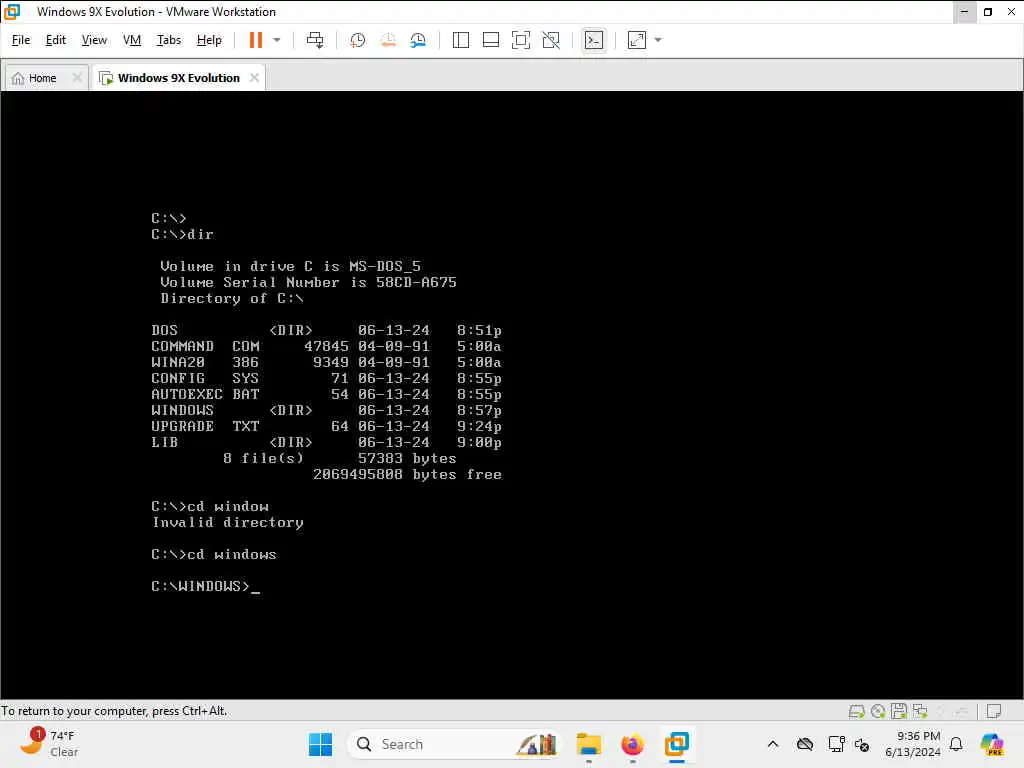The image size is (1024, 768).
Task: Click VMware Workstation taskbar icon
Action: 677,744
